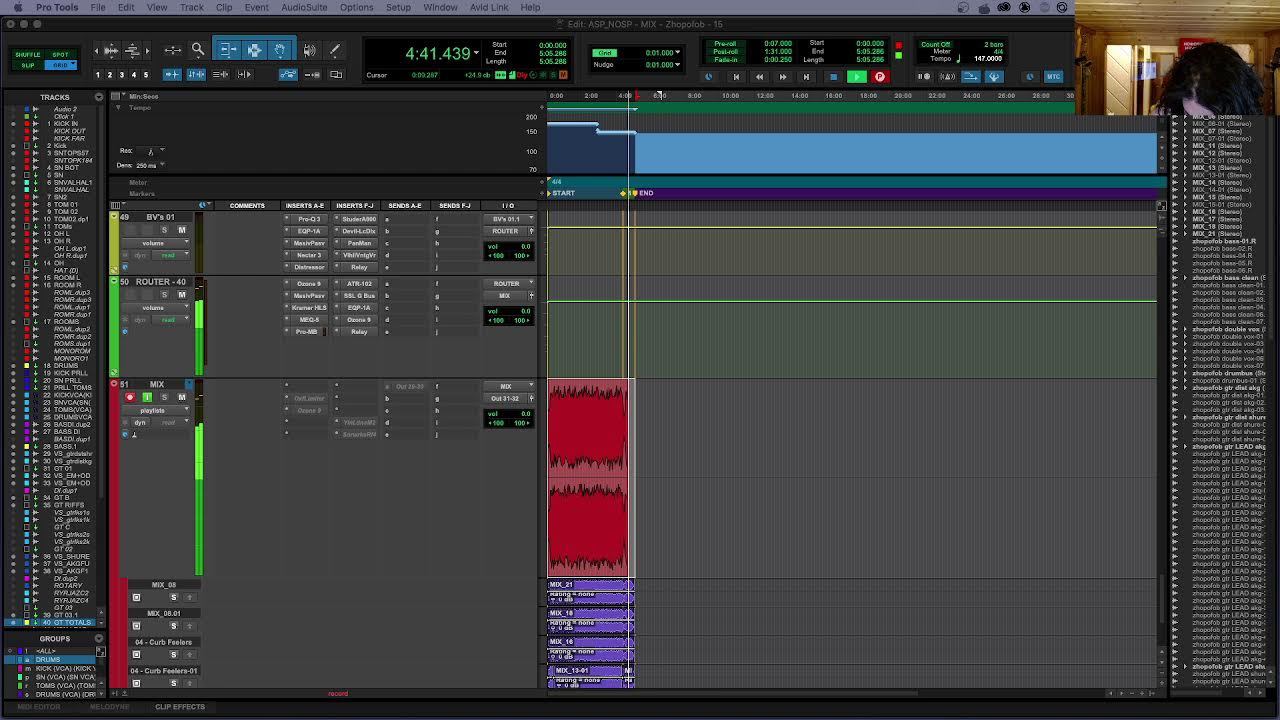The image size is (1280, 720).
Task: Select the Grabber hand tool
Action: [279, 50]
